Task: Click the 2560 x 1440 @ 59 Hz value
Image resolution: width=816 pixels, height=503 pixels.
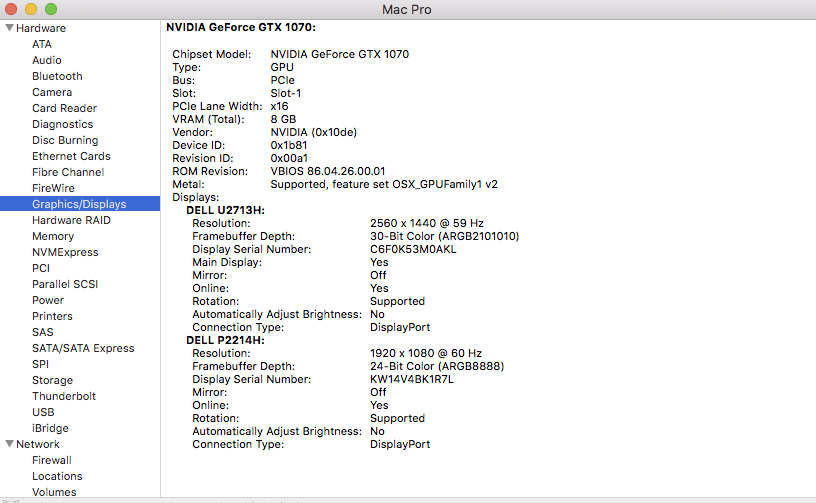Action: point(427,223)
